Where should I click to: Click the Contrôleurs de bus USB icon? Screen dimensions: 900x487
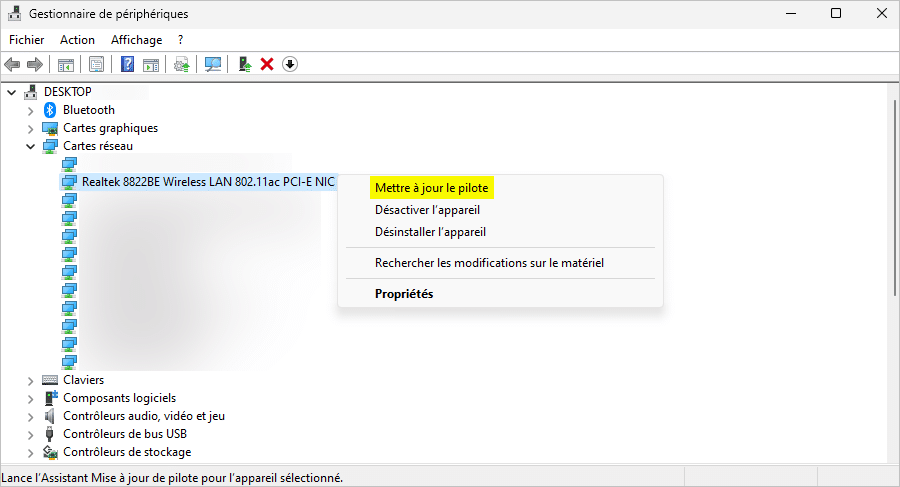coord(50,434)
